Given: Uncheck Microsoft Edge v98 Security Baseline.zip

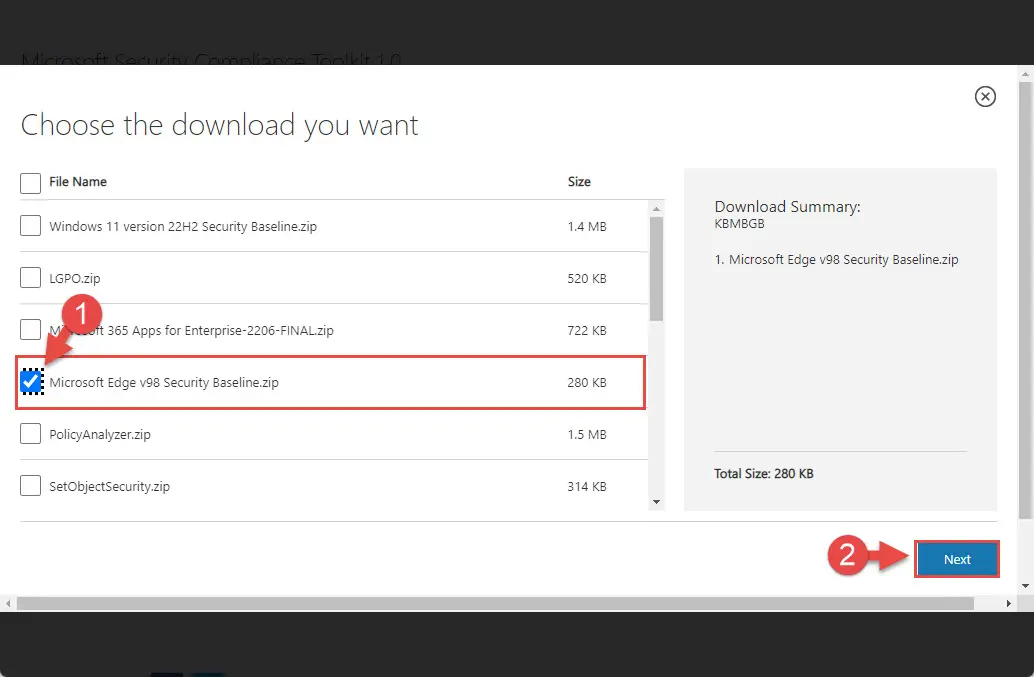Looking at the screenshot, I should (x=30, y=382).
